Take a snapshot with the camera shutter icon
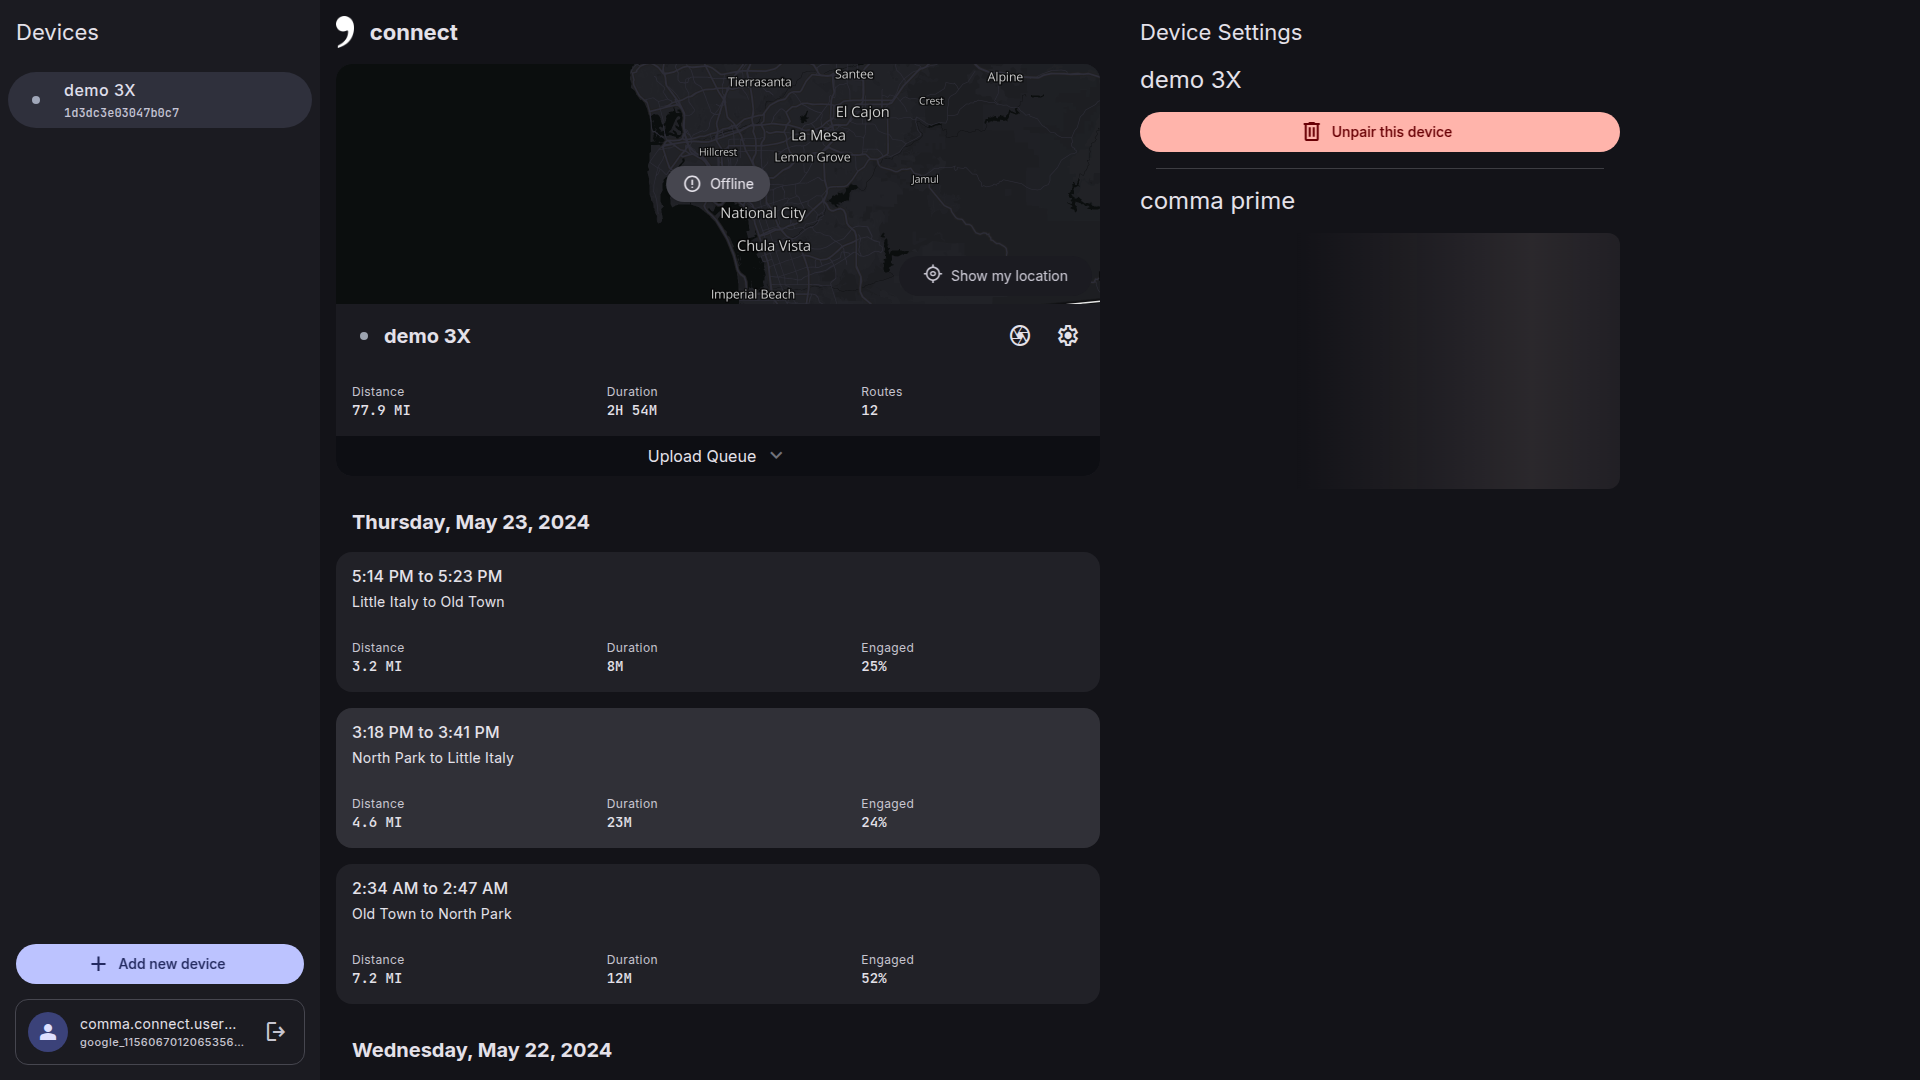This screenshot has width=1920, height=1080. coord(1020,336)
